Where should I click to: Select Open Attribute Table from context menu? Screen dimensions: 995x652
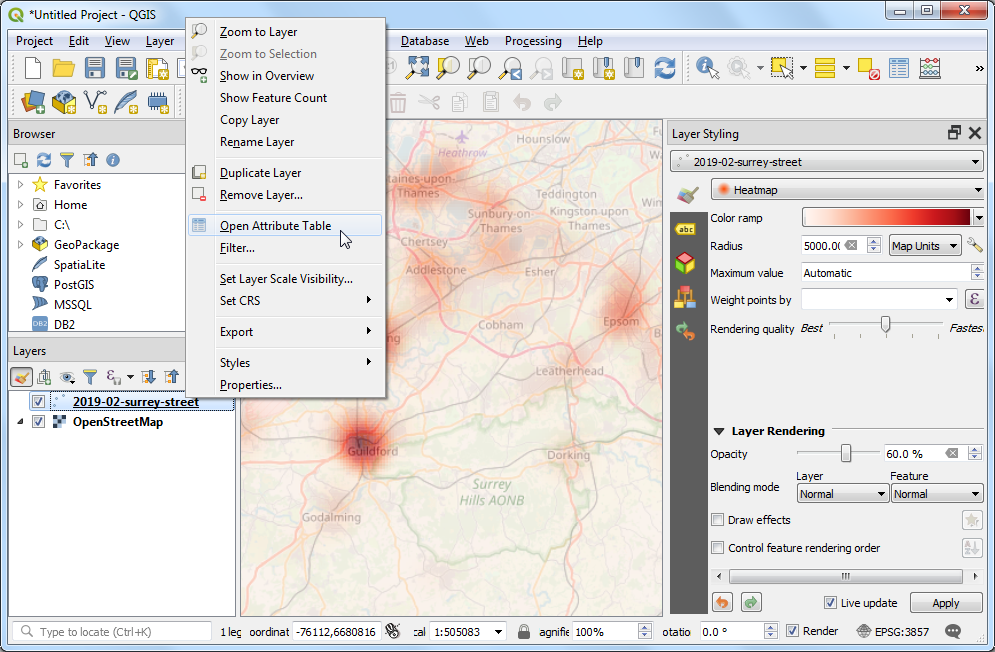click(275, 226)
